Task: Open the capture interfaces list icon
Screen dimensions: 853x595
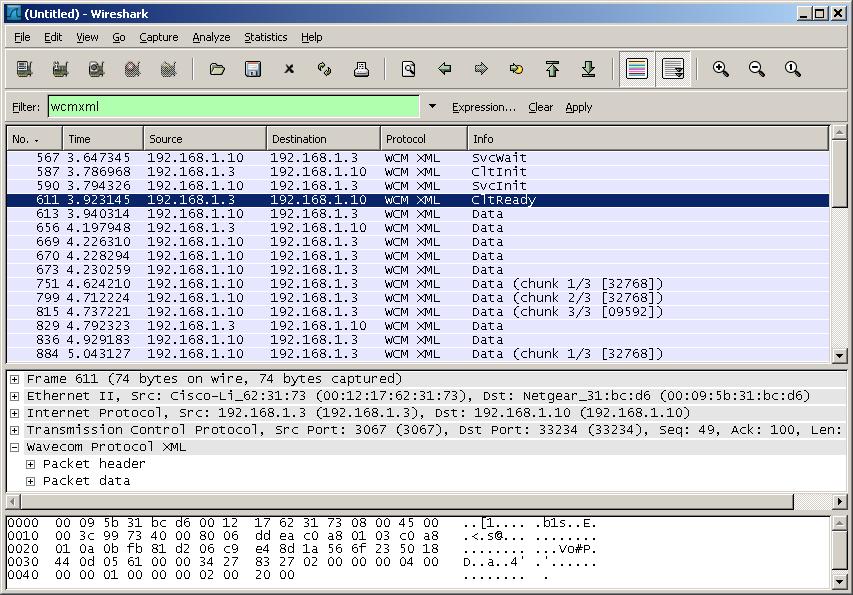Action: coord(24,69)
